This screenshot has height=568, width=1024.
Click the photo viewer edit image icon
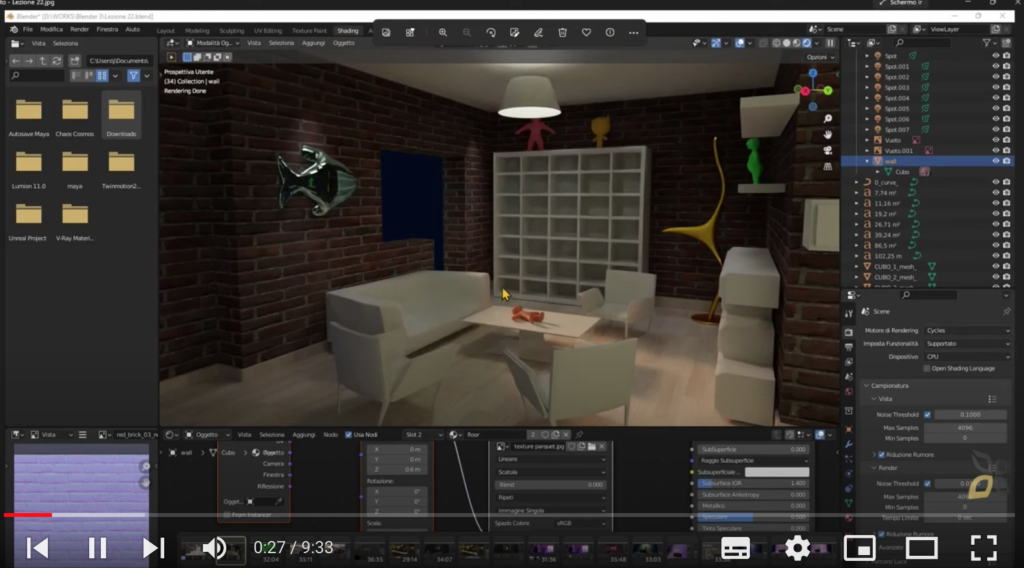coord(515,33)
